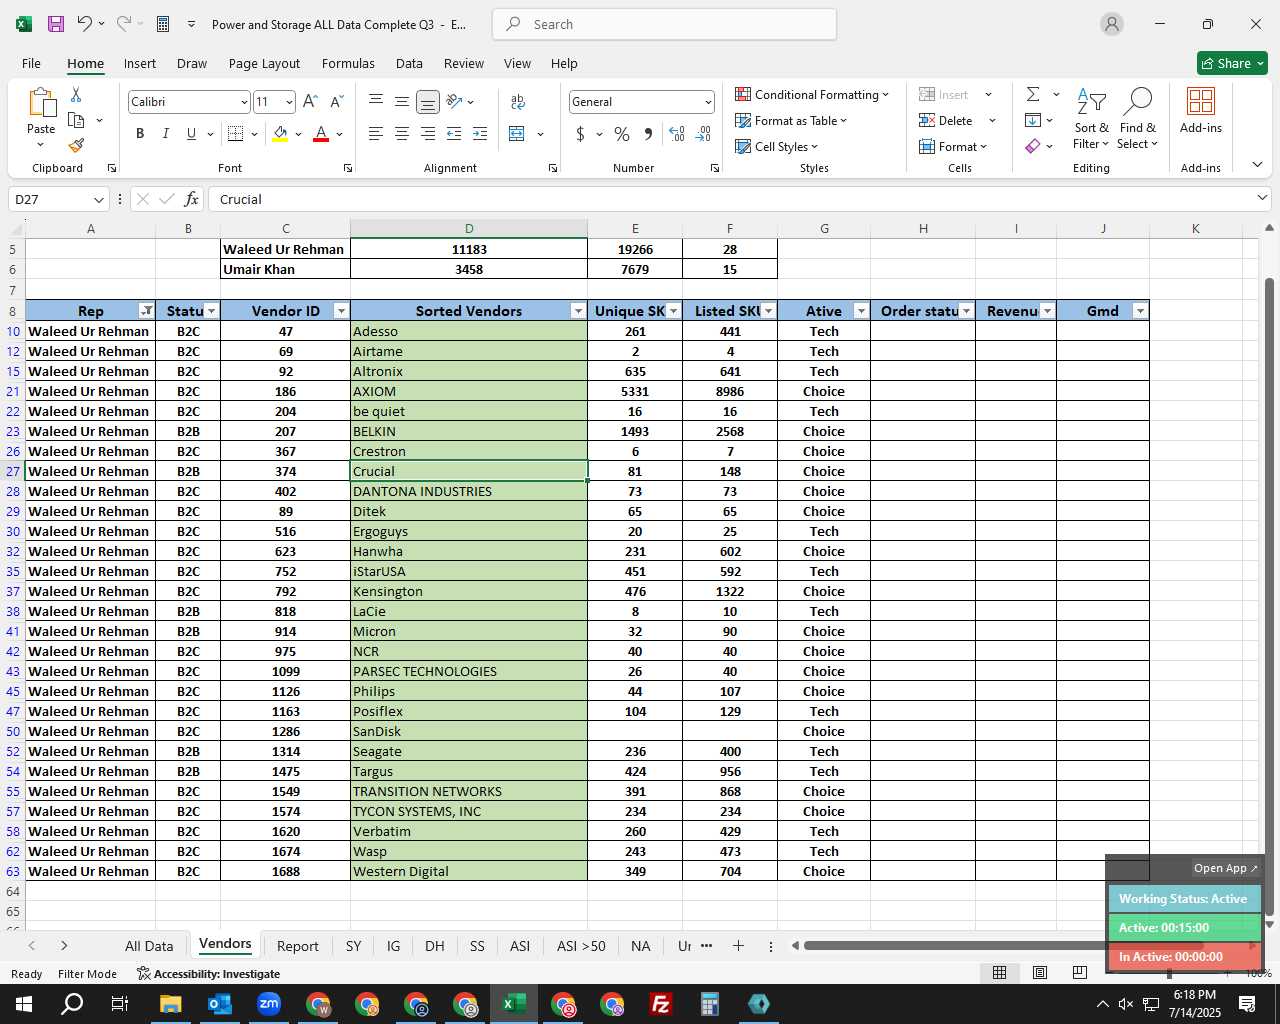Viewport: 1280px width, 1024px height.
Task: Open the General number format dropdown
Action: click(x=708, y=102)
